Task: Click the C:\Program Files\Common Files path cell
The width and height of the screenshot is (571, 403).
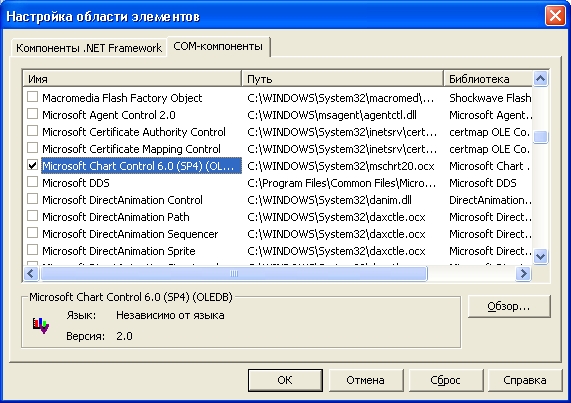Action: pyautogui.click(x=342, y=183)
